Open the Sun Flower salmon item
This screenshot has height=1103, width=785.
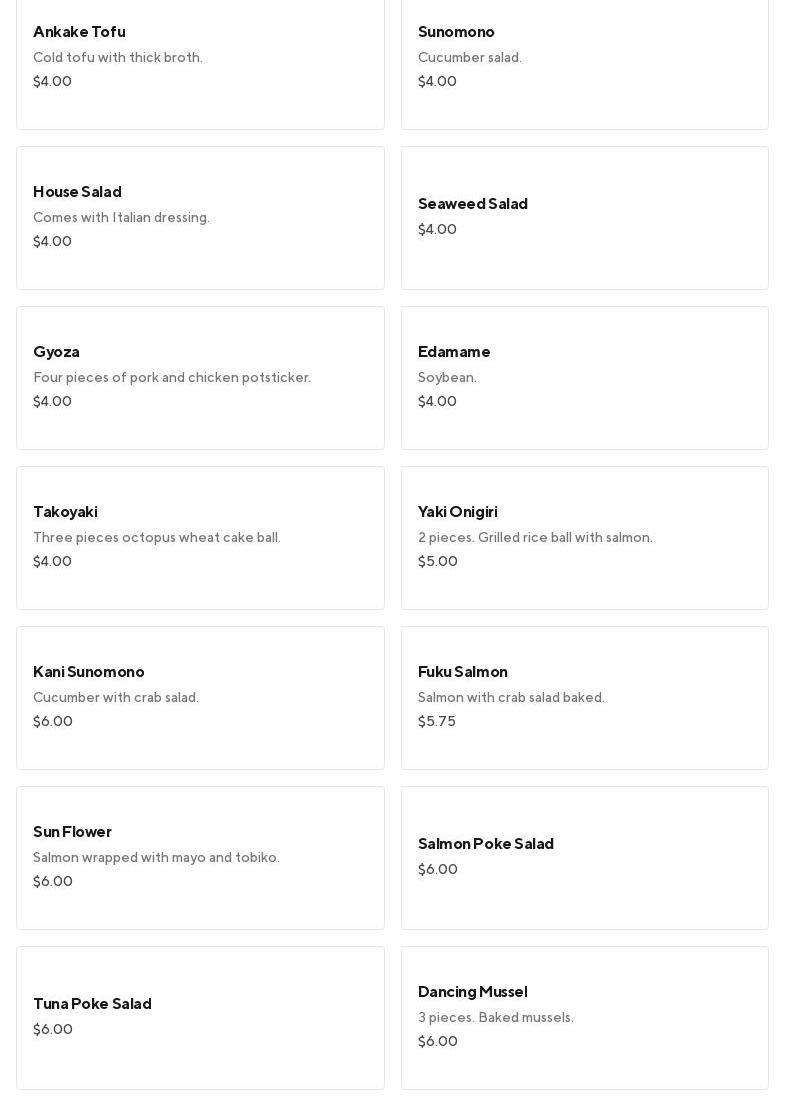pos(200,857)
